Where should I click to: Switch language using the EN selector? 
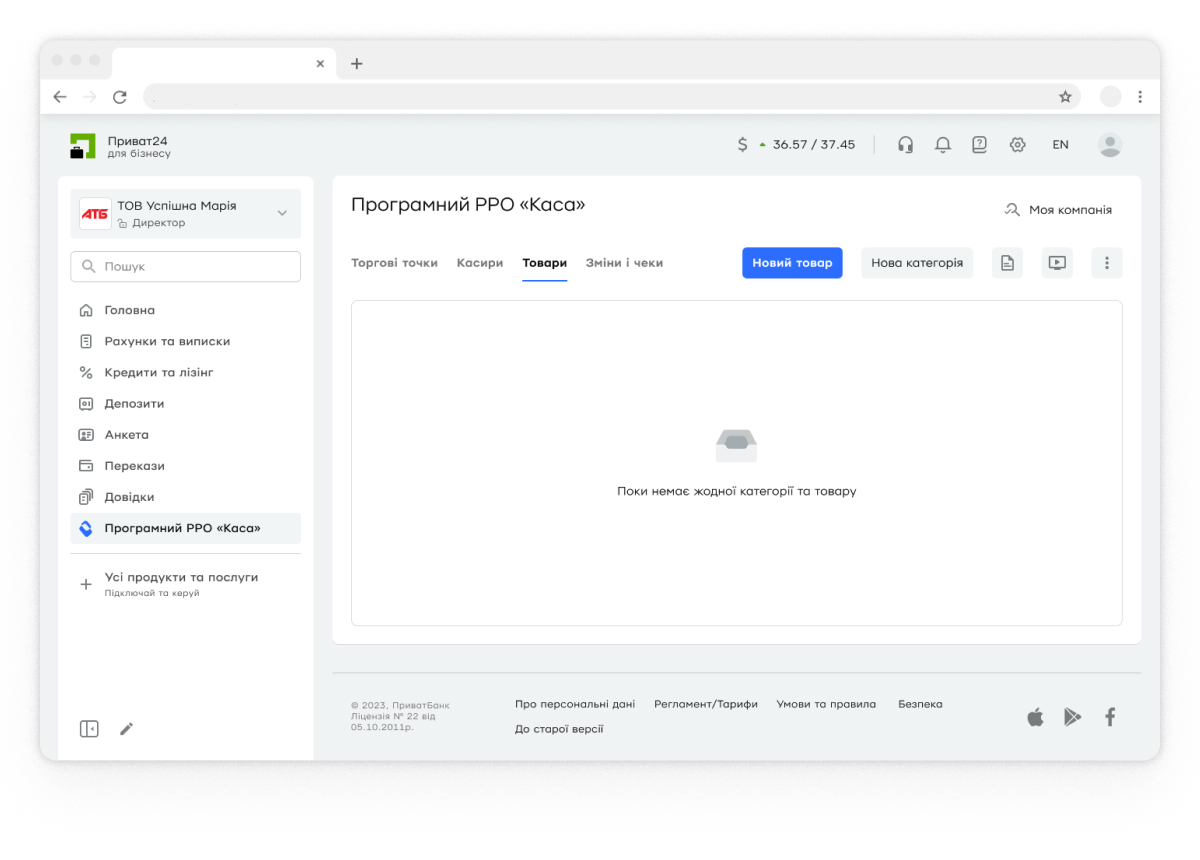pyautogui.click(x=1060, y=145)
